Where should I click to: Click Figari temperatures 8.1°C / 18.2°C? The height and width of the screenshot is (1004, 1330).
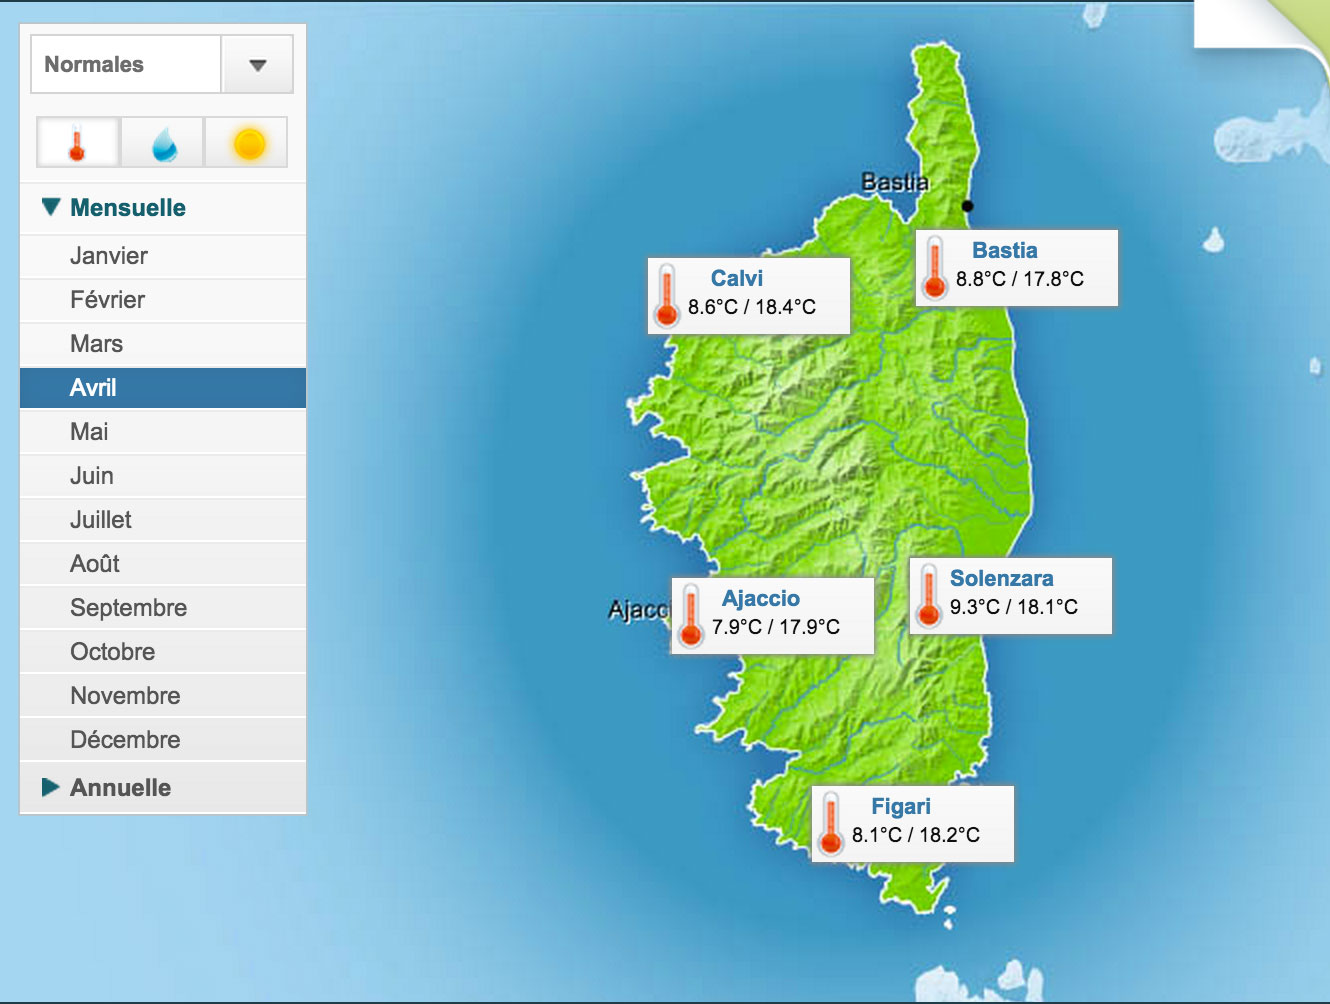[916, 835]
